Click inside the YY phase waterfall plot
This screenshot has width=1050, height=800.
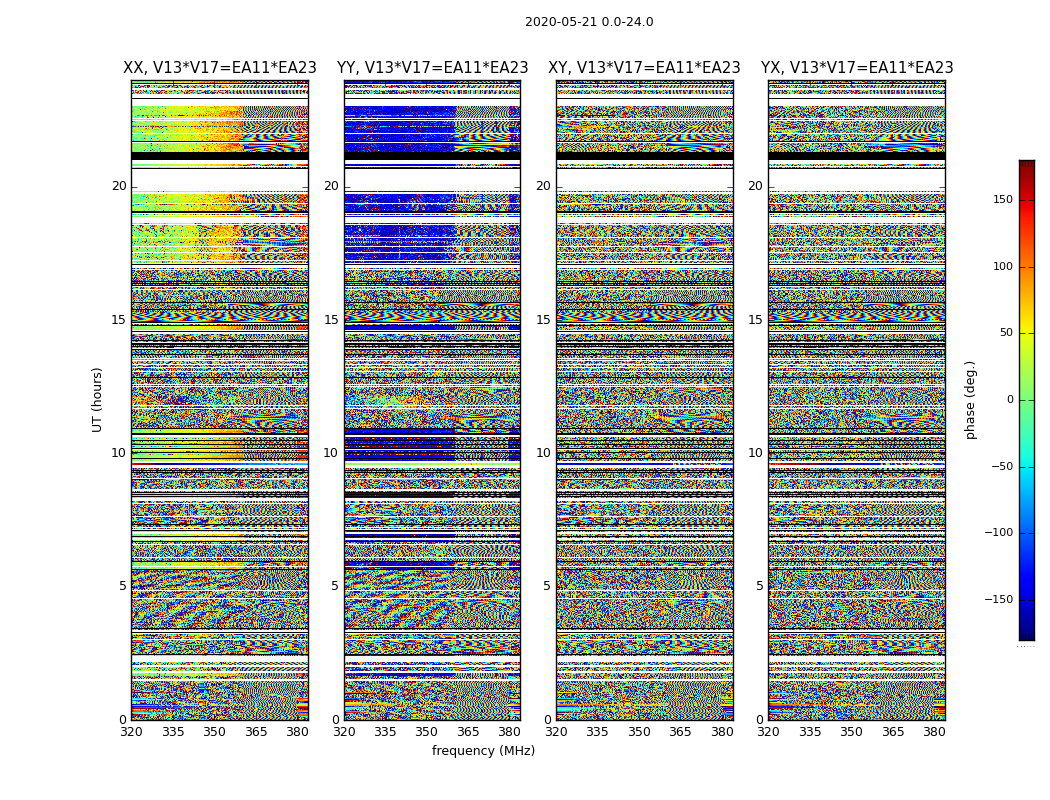(x=433, y=400)
